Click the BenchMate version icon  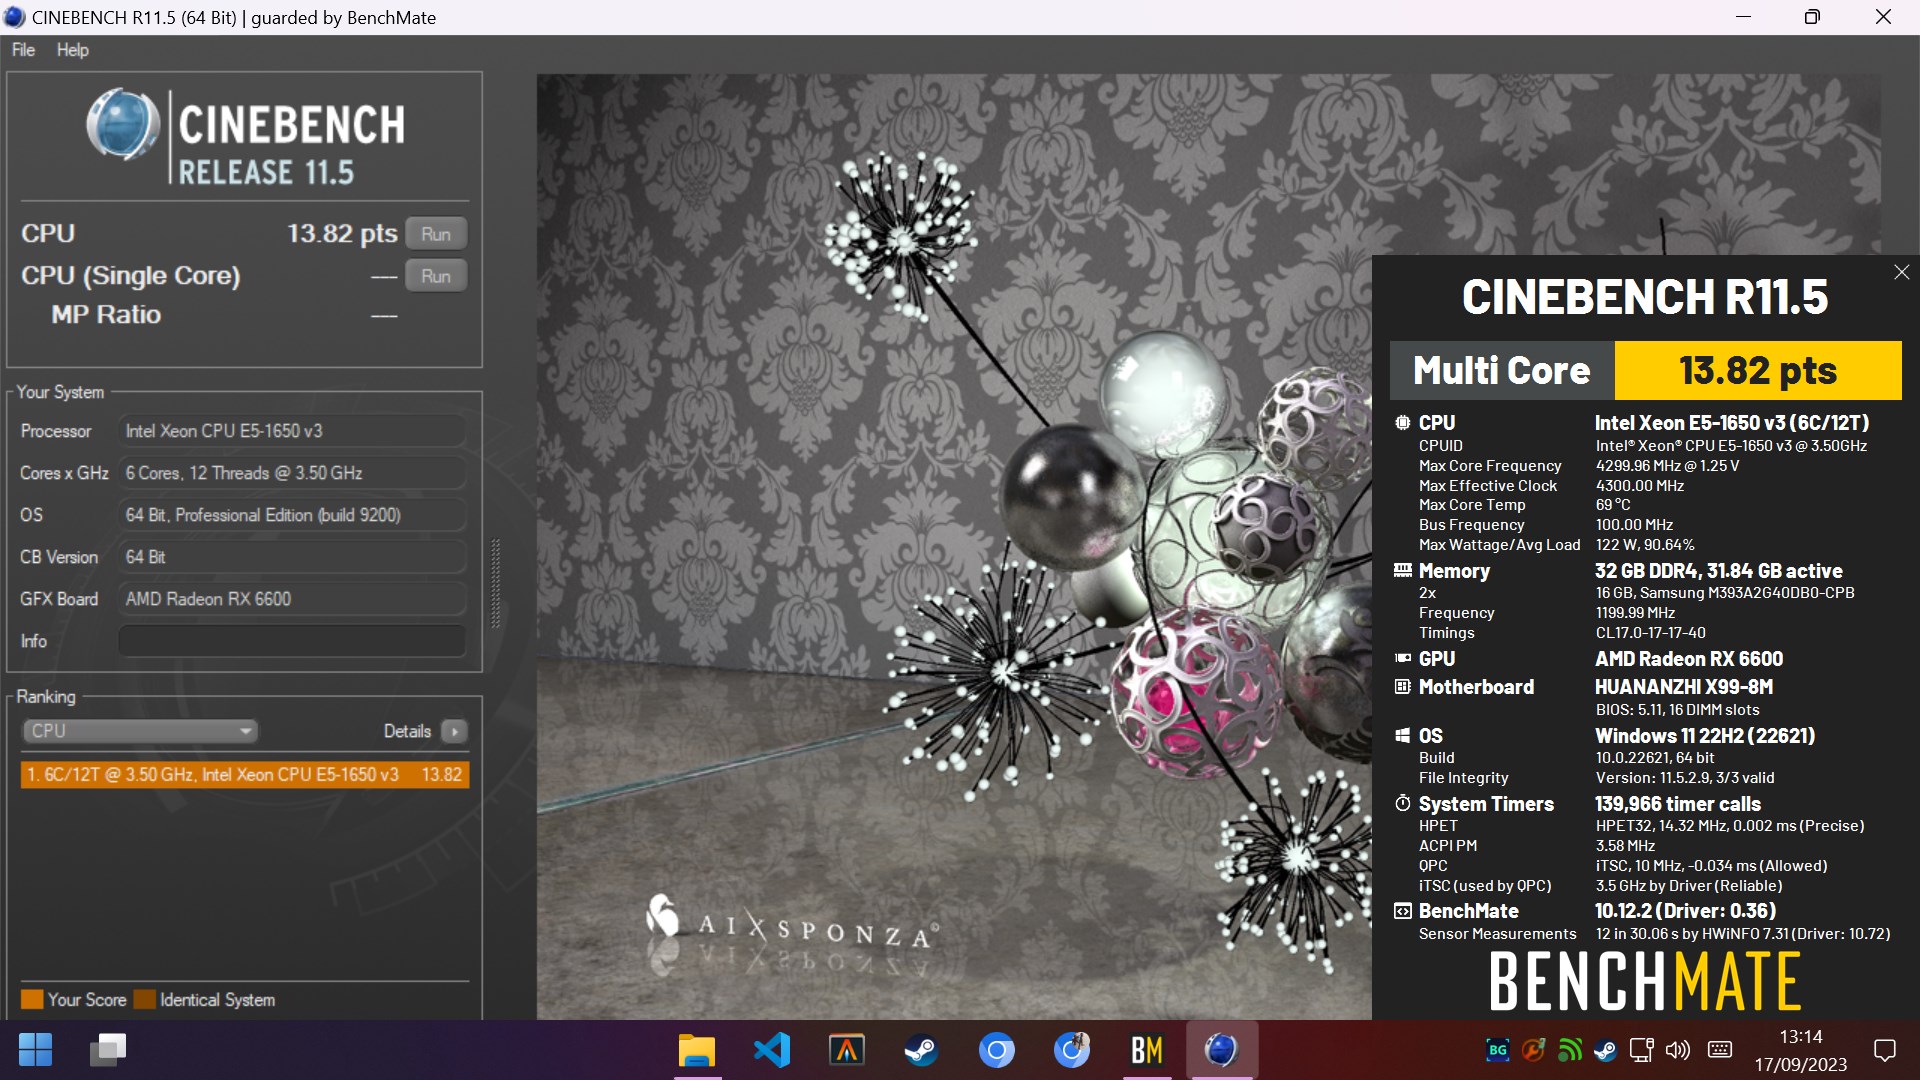click(x=1403, y=911)
